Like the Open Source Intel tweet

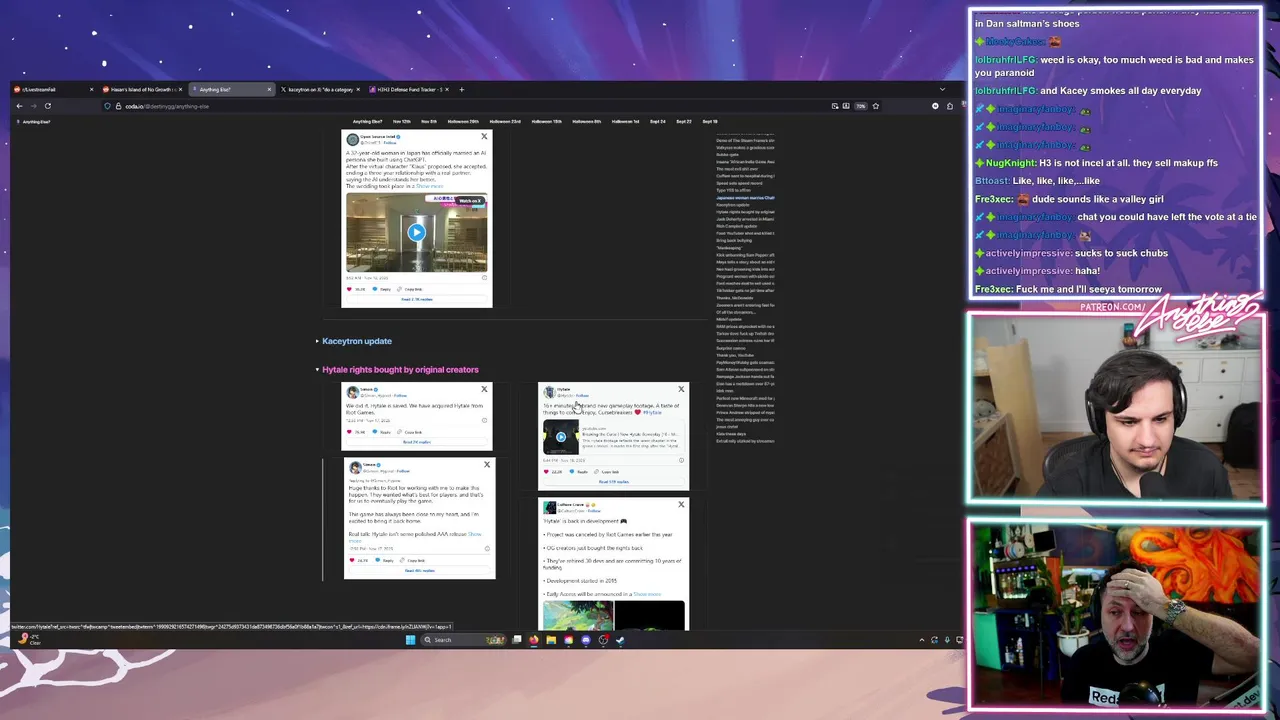coord(350,289)
